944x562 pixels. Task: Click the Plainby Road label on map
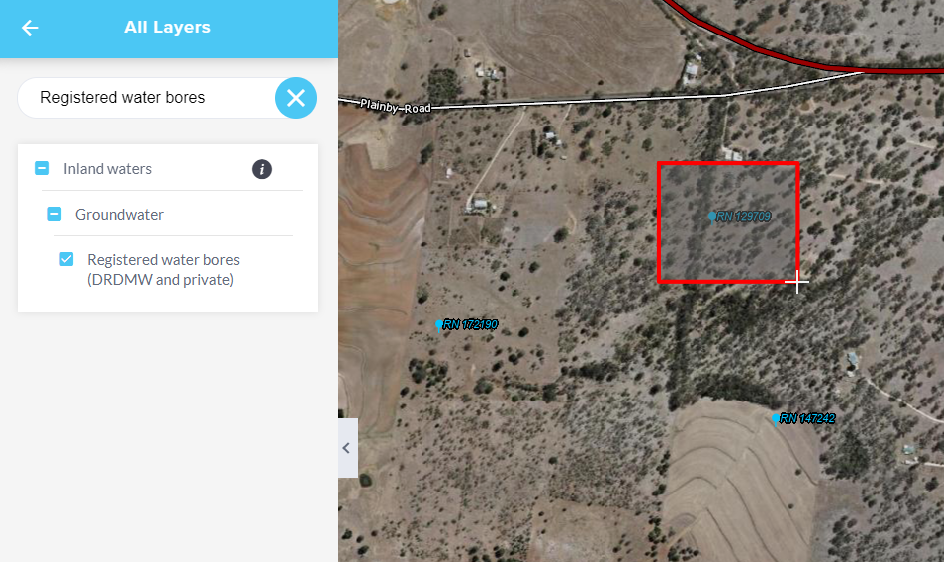[395, 107]
